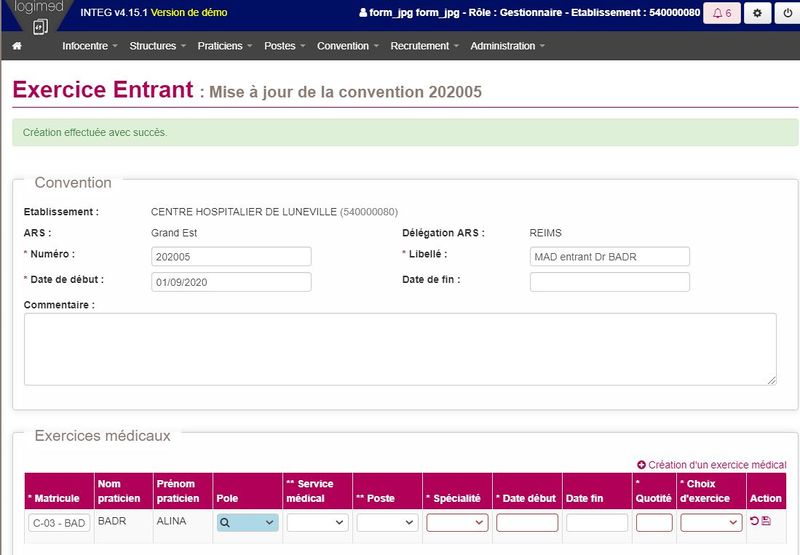Open the Postes menu
The height and width of the screenshot is (555, 800).
click(x=285, y=46)
